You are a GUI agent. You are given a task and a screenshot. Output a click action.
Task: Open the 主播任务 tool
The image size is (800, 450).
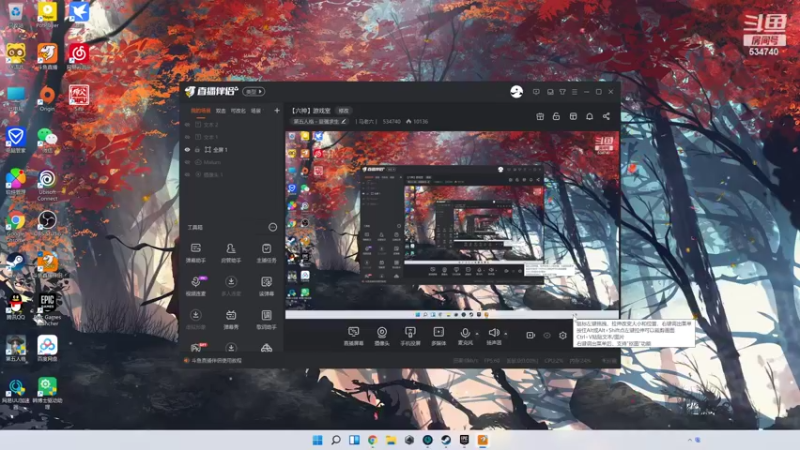tap(266, 253)
